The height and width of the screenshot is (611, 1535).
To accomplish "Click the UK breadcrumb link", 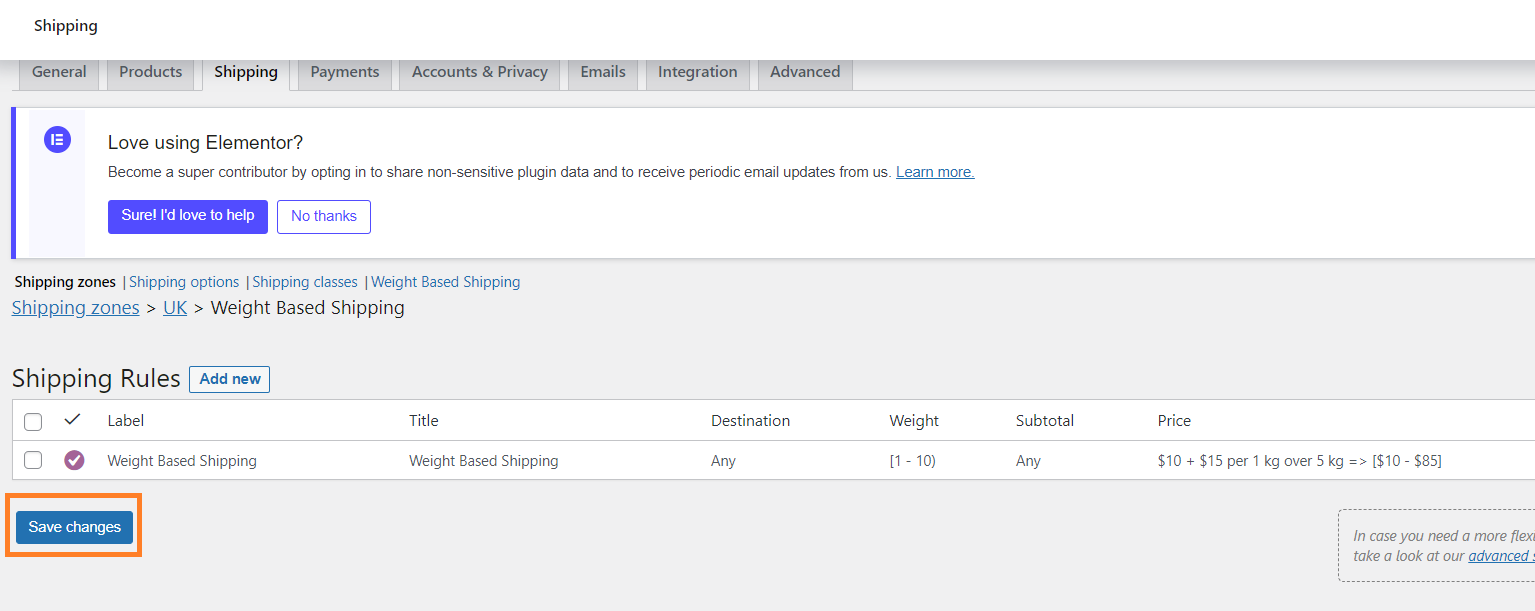I will [175, 308].
